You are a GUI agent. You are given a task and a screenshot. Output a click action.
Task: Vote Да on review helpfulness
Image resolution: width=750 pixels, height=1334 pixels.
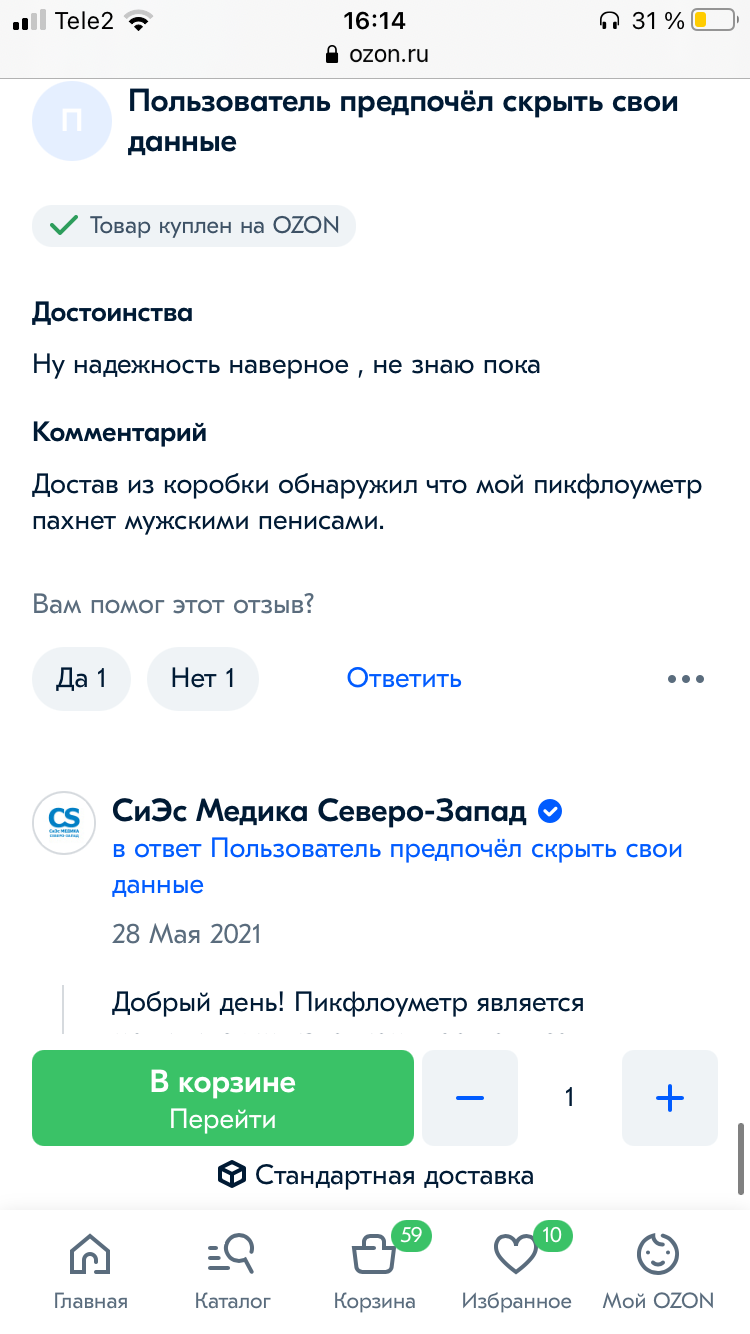pos(82,679)
